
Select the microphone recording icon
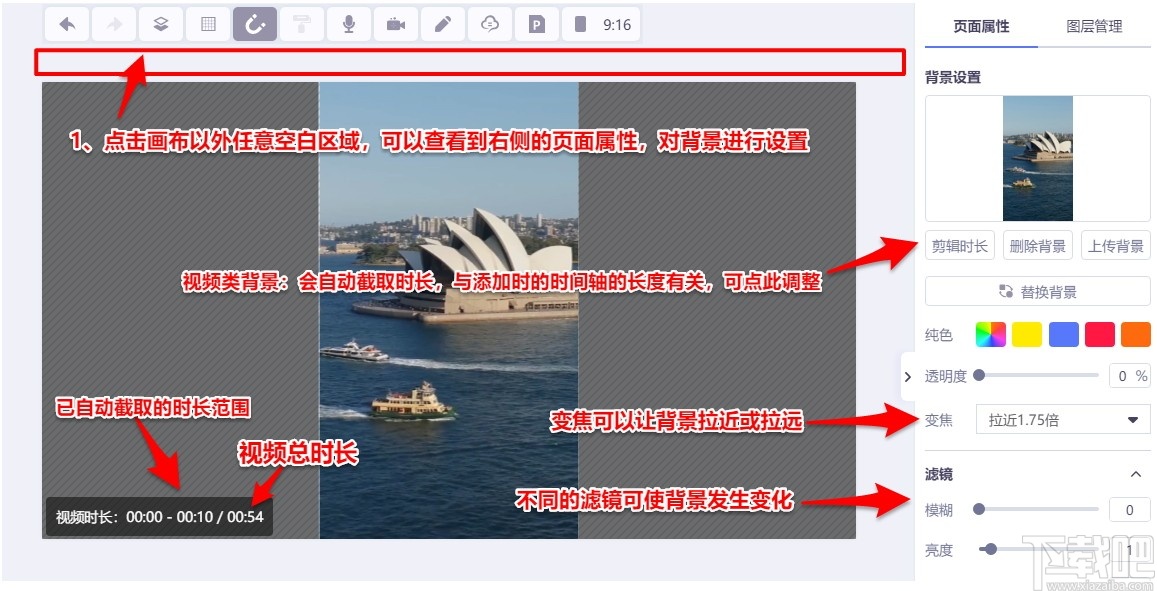(x=348, y=23)
